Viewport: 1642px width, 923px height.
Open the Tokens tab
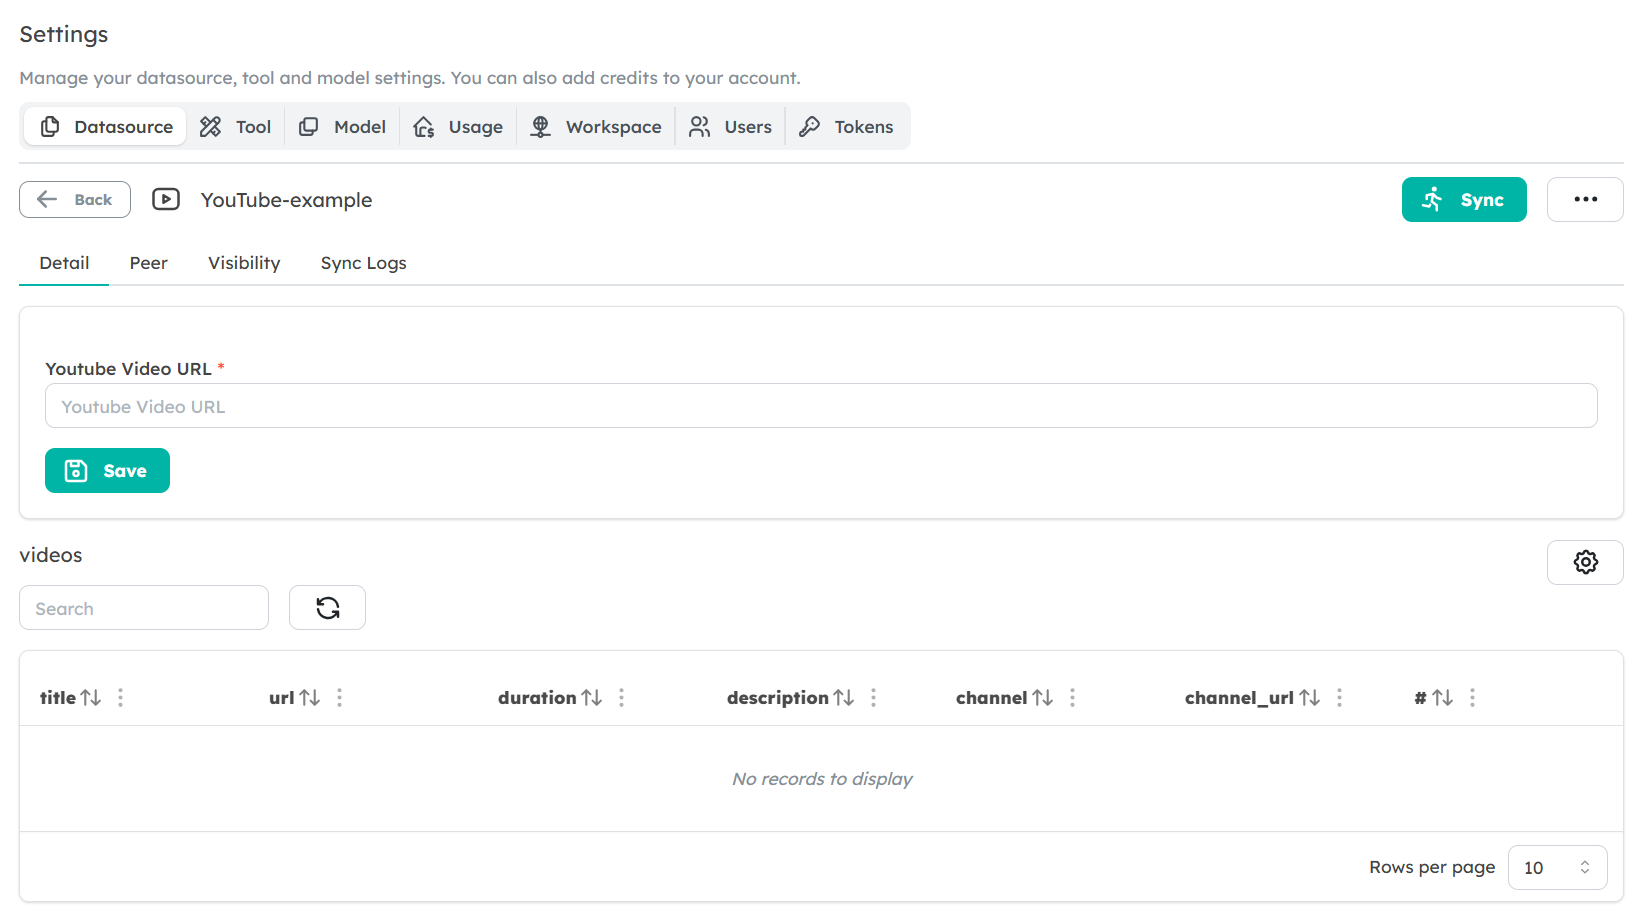847,127
